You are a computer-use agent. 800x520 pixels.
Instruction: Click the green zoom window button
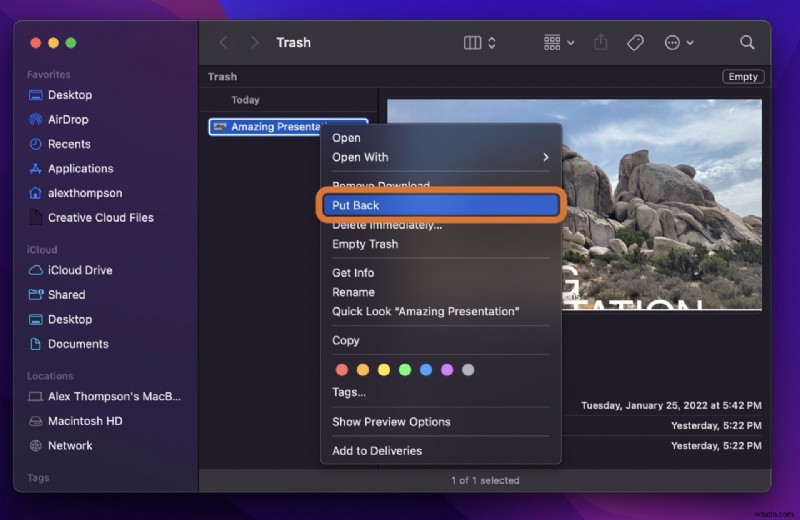point(71,43)
